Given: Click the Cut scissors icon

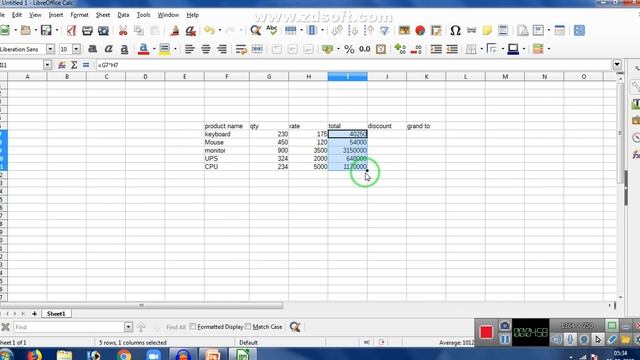Looking at the screenshot, I should coord(123,30).
